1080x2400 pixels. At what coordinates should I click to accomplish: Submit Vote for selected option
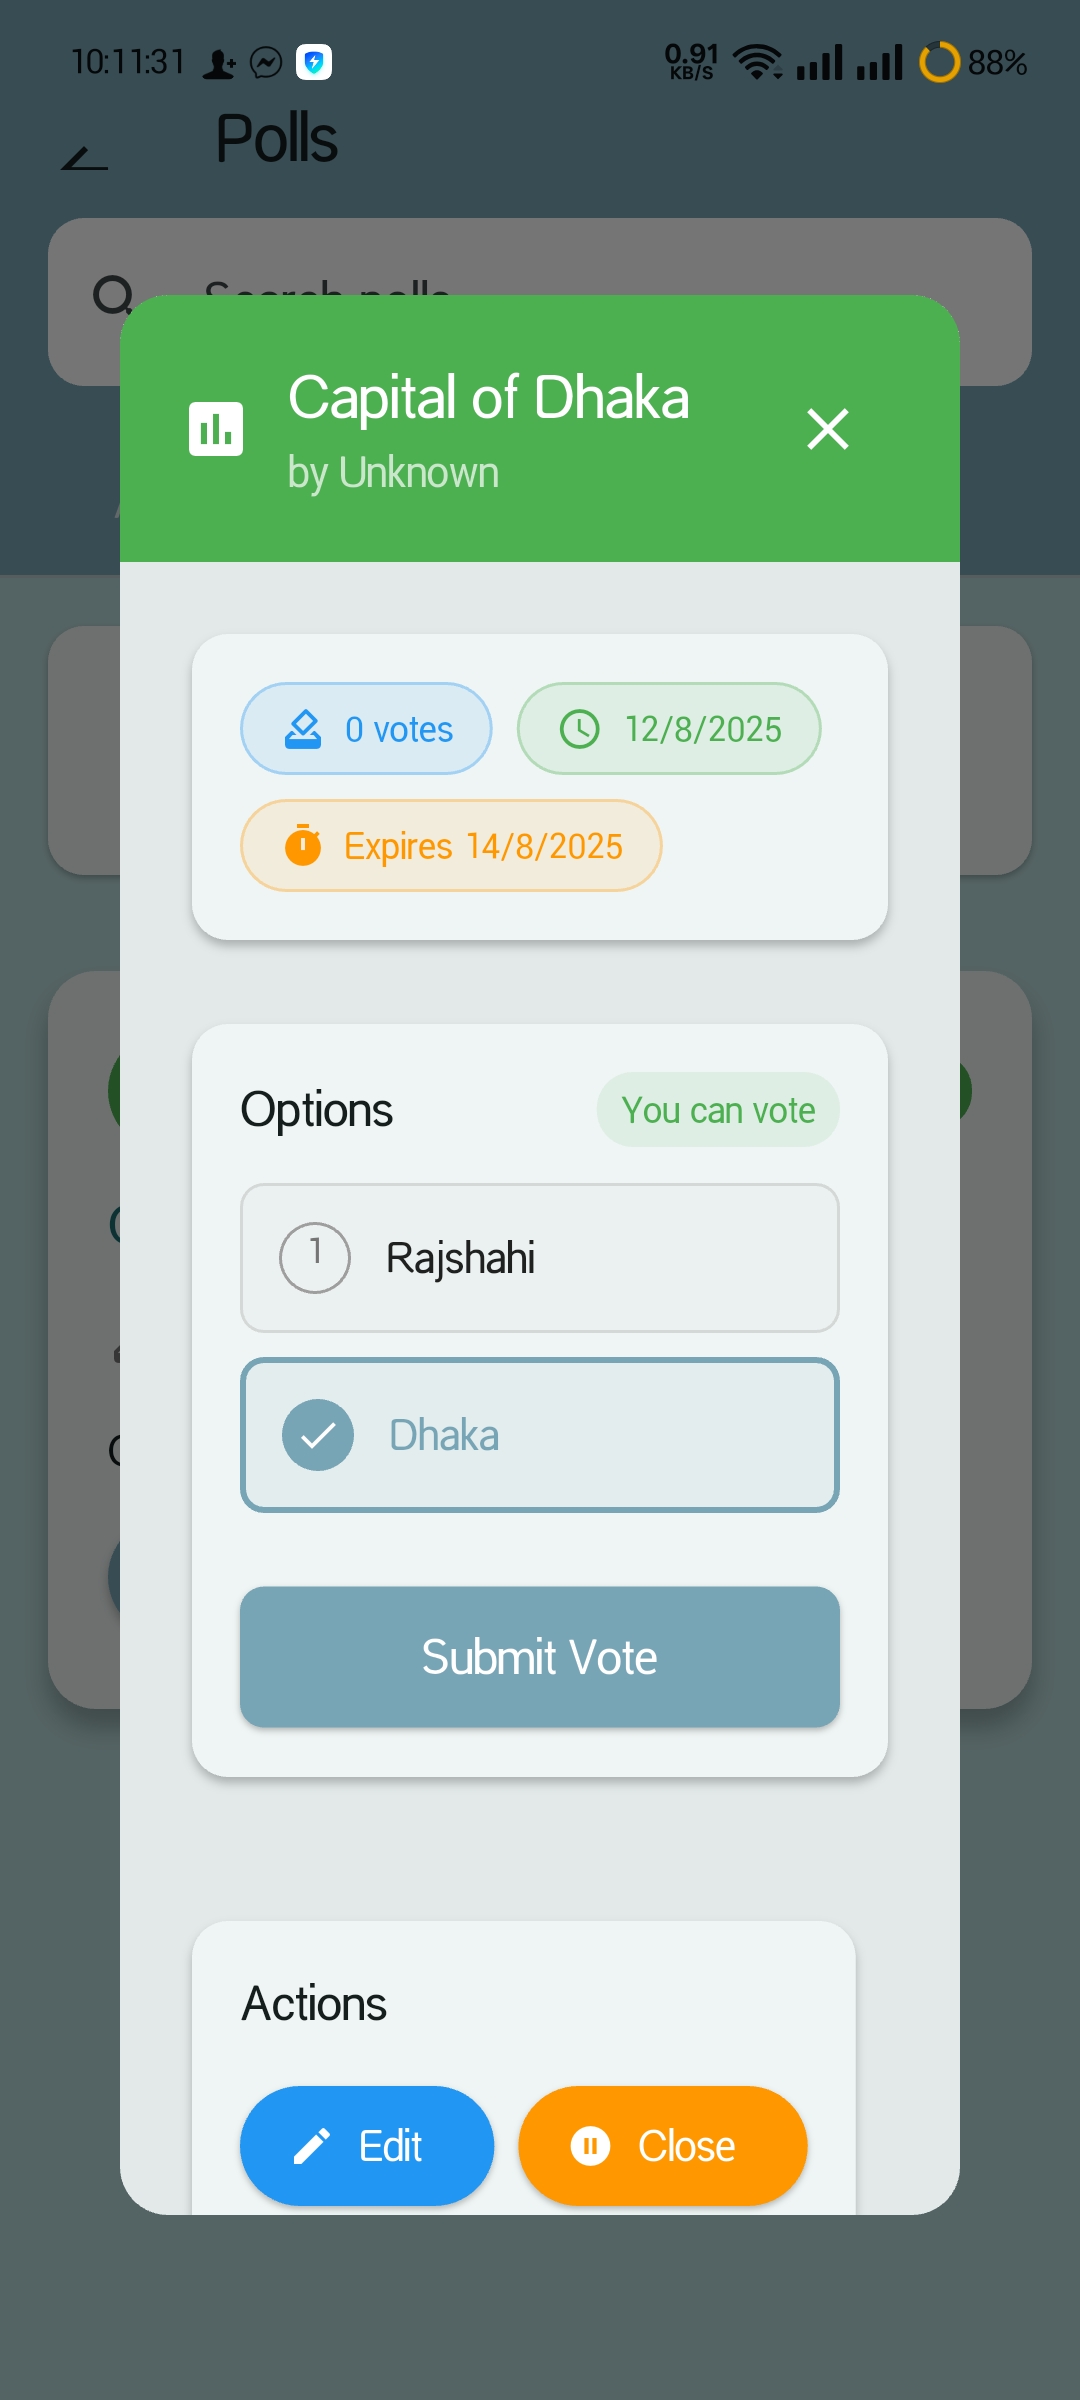point(540,1657)
